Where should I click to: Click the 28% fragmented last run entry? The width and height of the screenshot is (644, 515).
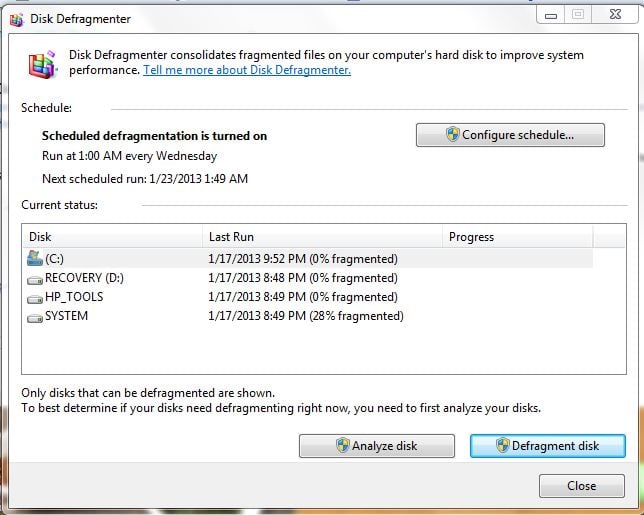point(306,316)
